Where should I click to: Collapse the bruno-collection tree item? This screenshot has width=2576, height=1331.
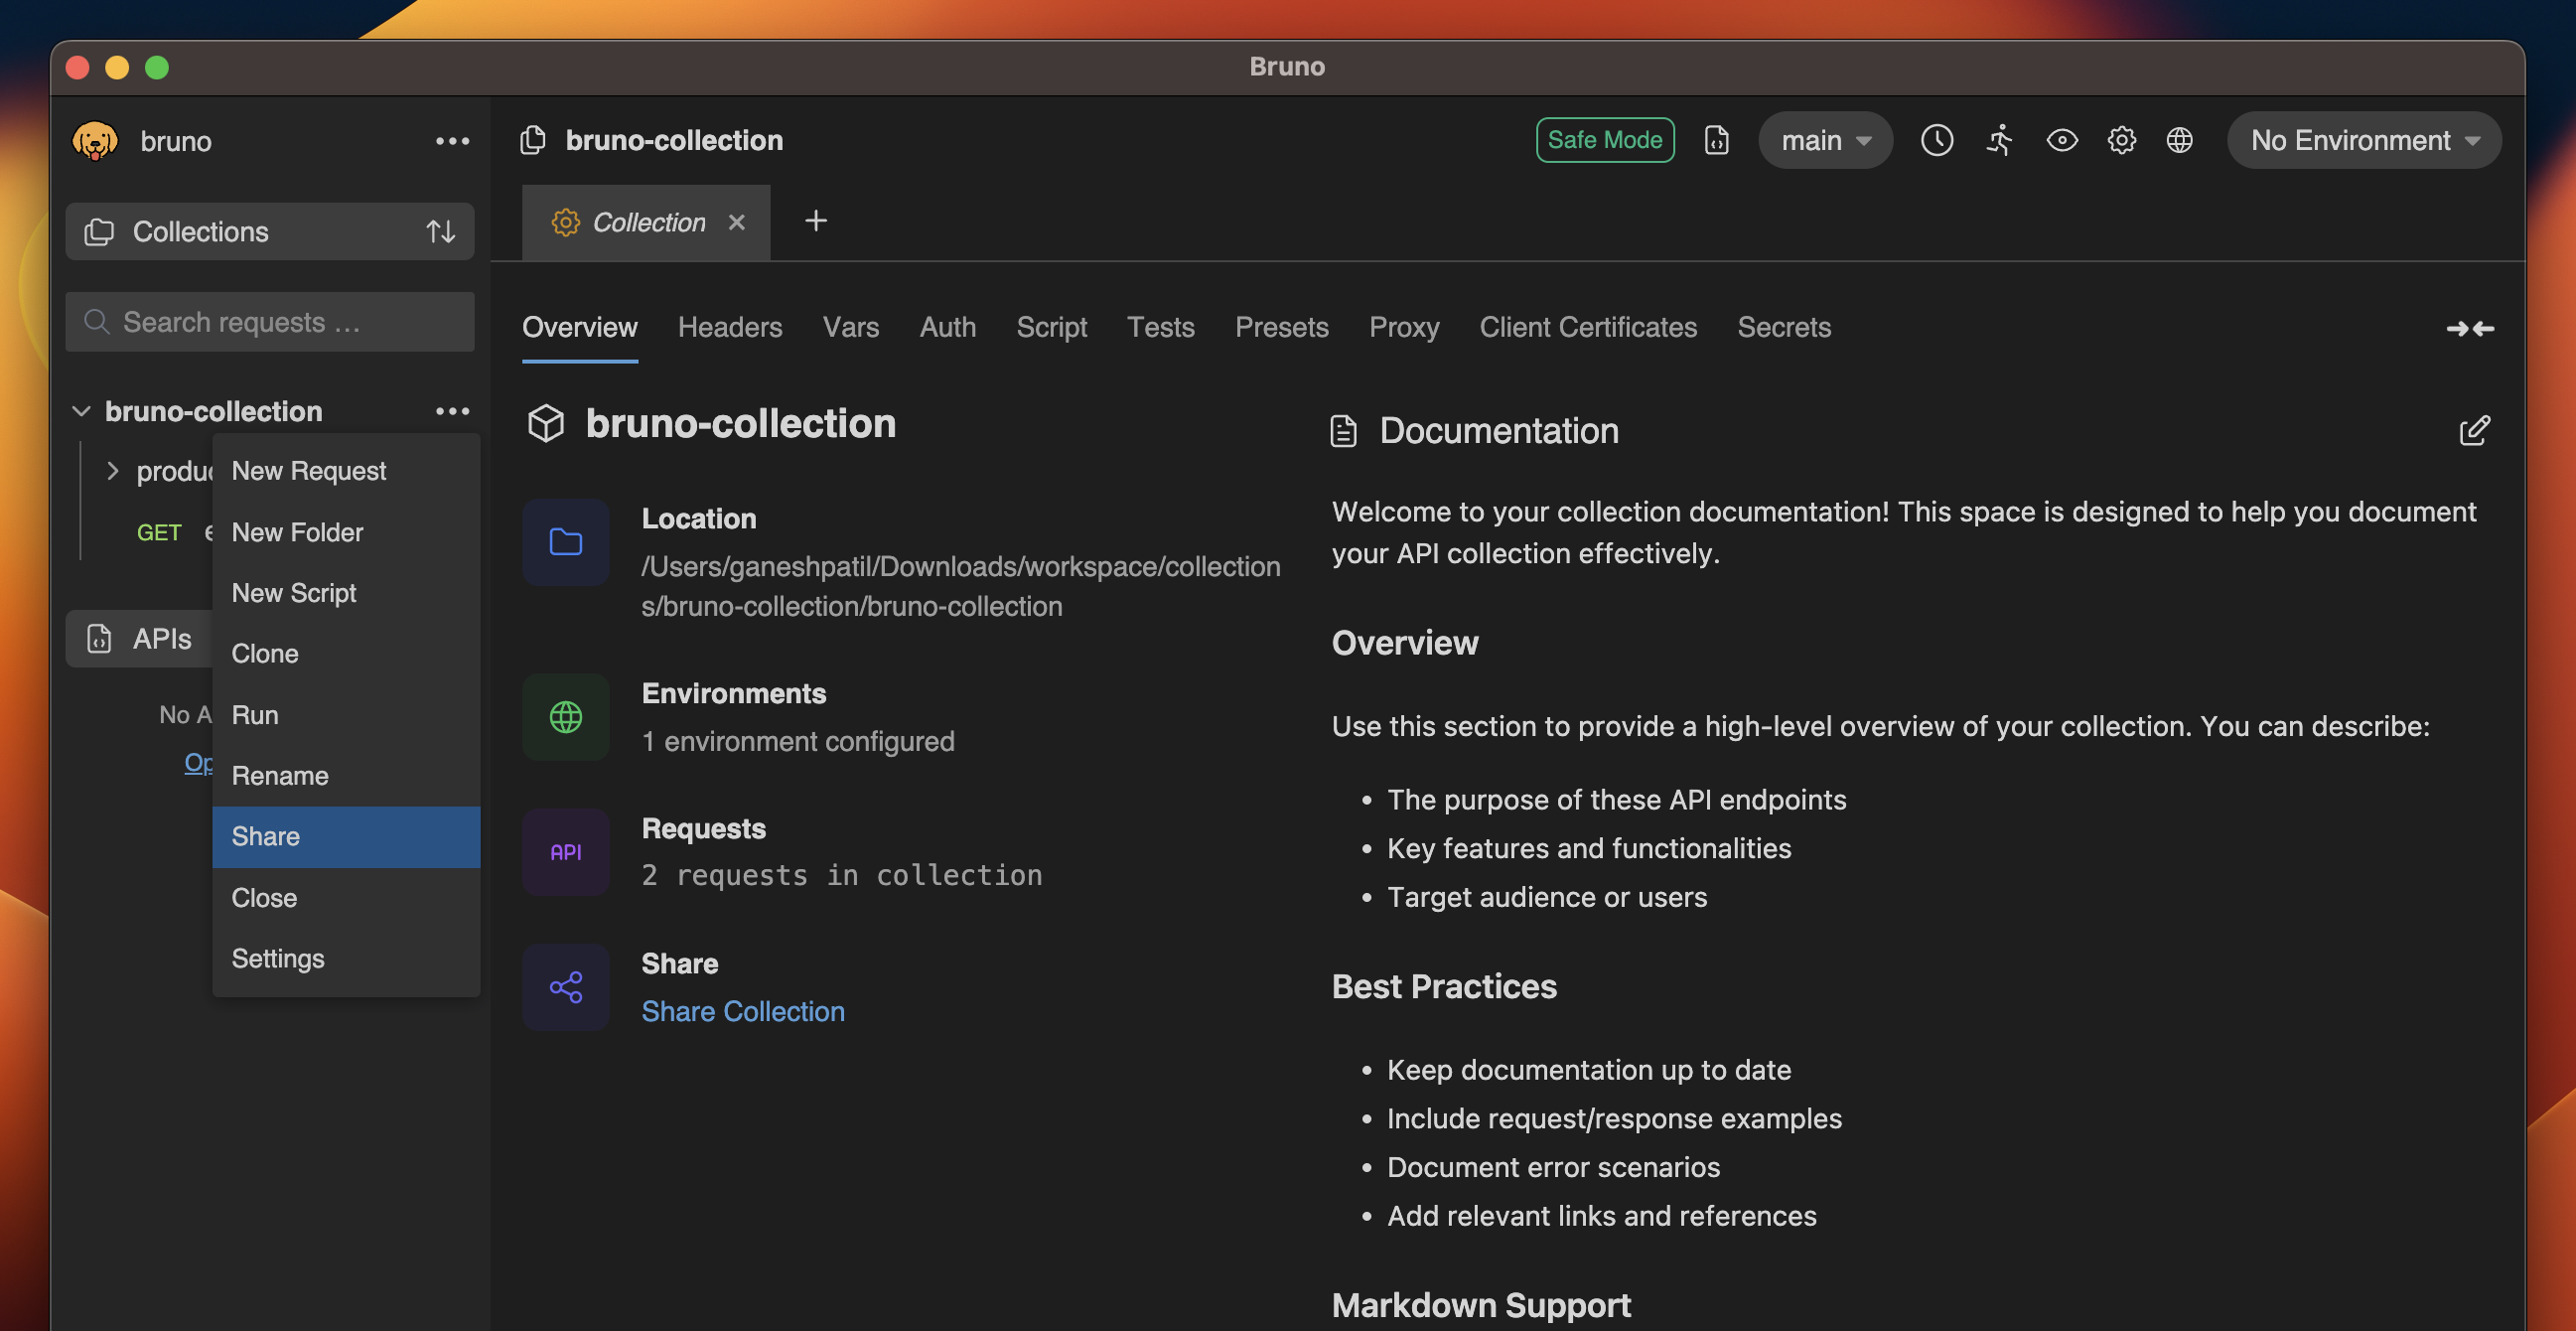tap(80, 410)
